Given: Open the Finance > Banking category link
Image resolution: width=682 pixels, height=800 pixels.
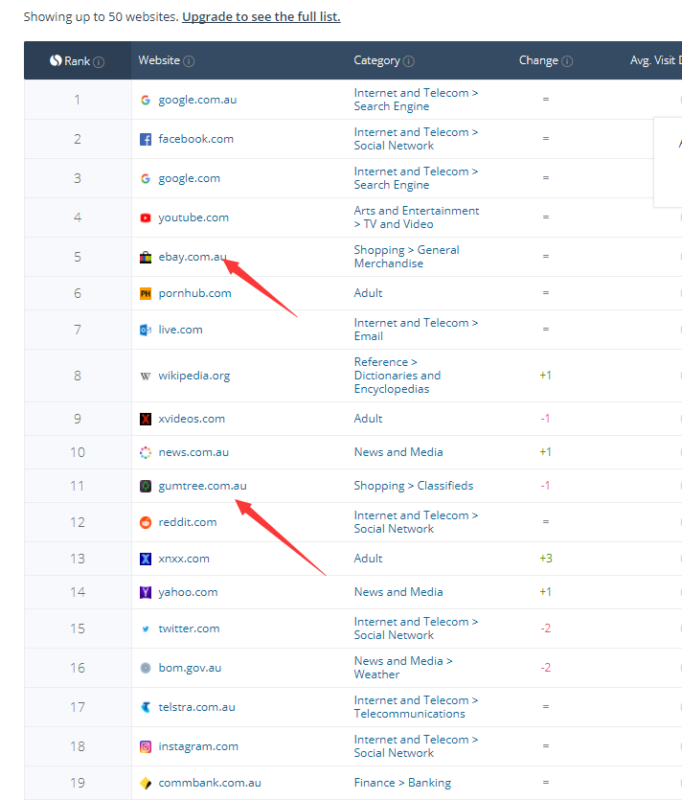Looking at the screenshot, I should [x=402, y=783].
